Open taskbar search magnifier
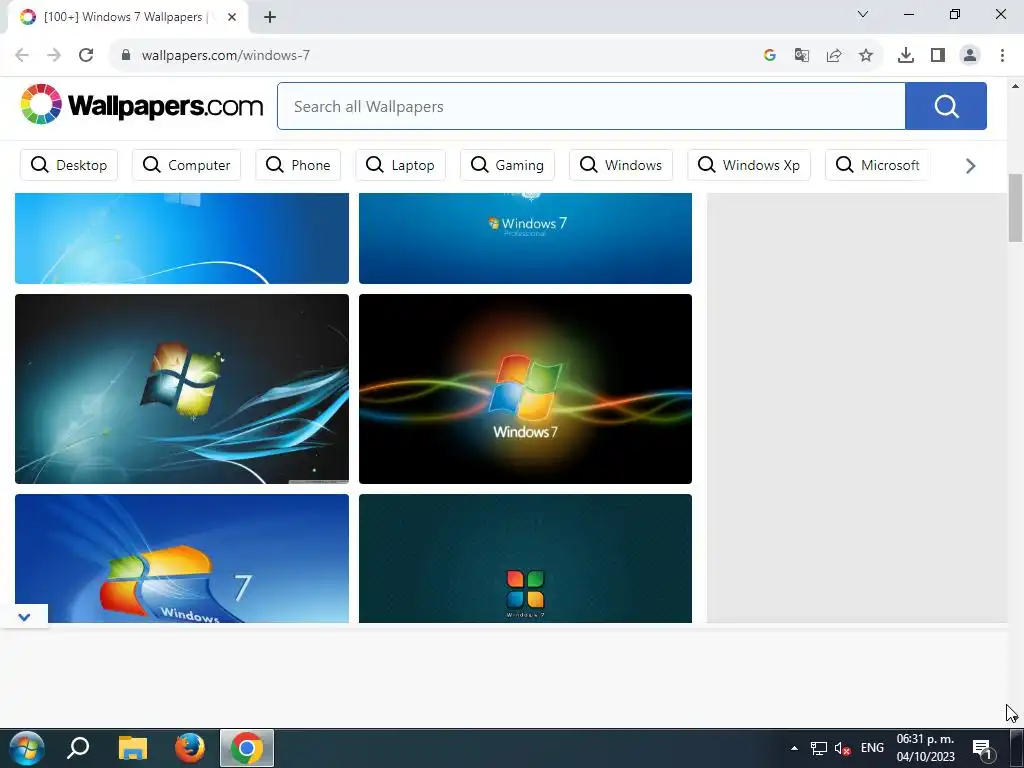Viewport: 1024px width, 768px height. pyautogui.click(x=78, y=748)
